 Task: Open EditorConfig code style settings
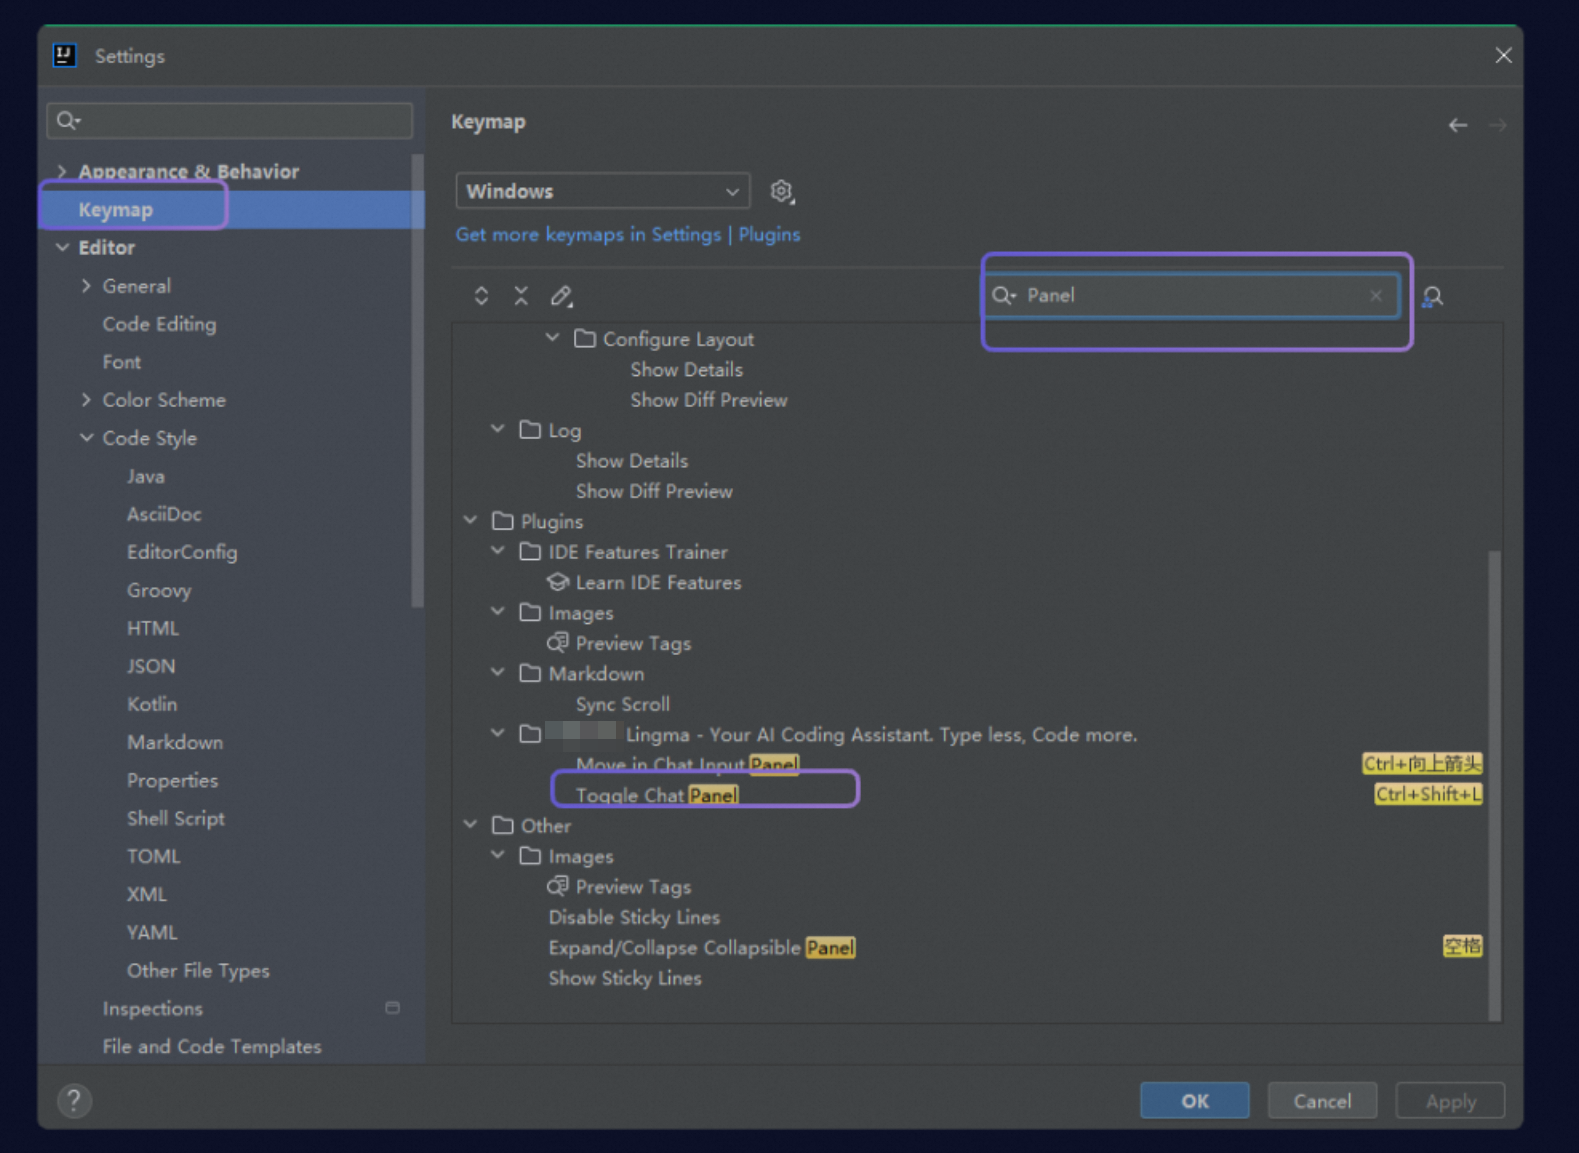[182, 552]
